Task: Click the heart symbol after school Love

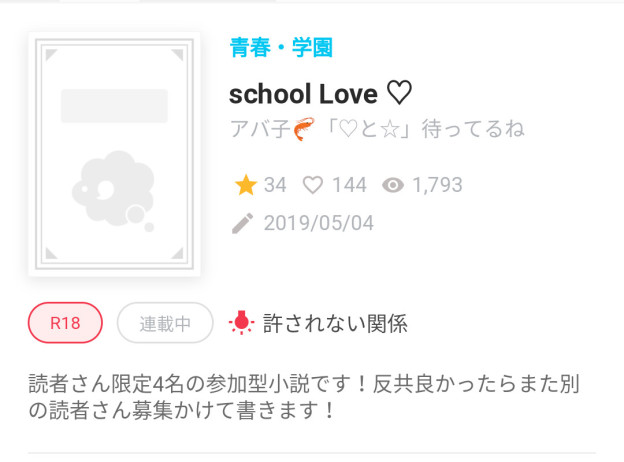Action: 399,93
